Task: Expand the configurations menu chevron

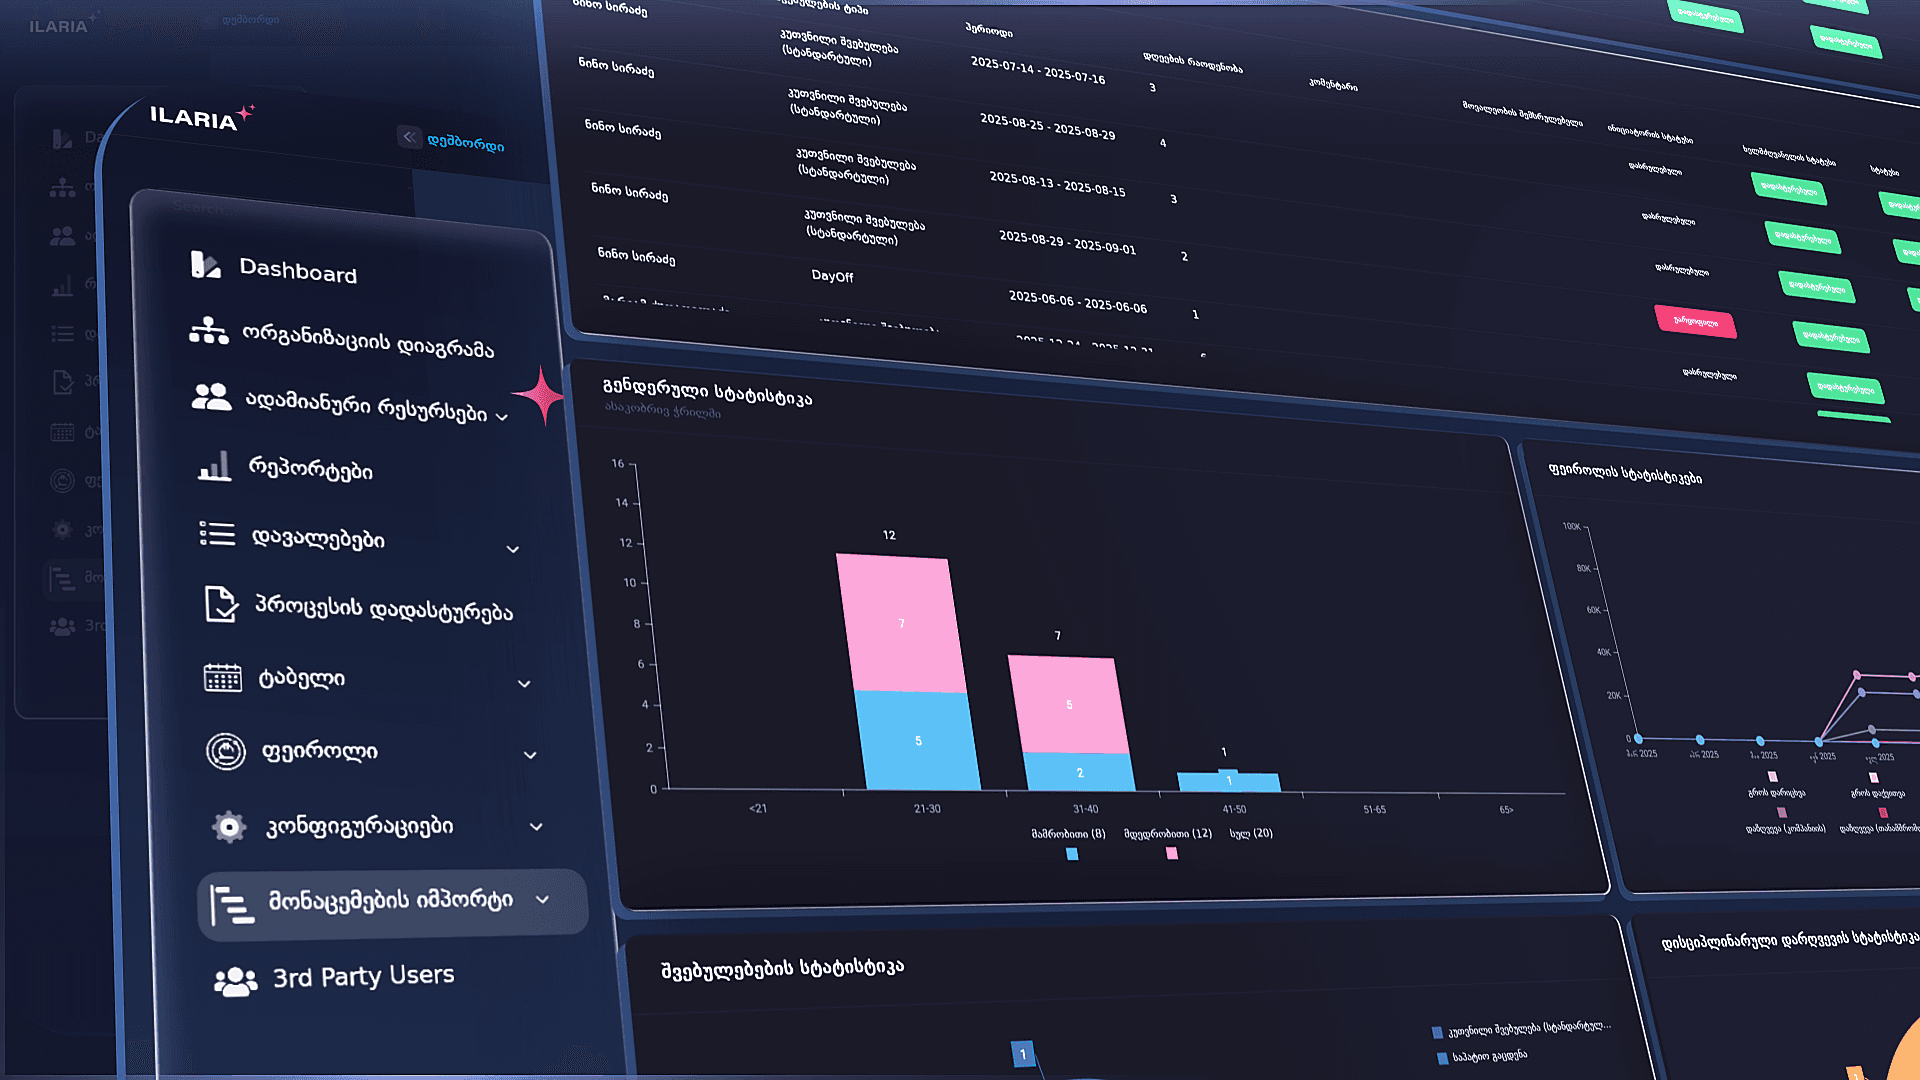Action: 536,827
